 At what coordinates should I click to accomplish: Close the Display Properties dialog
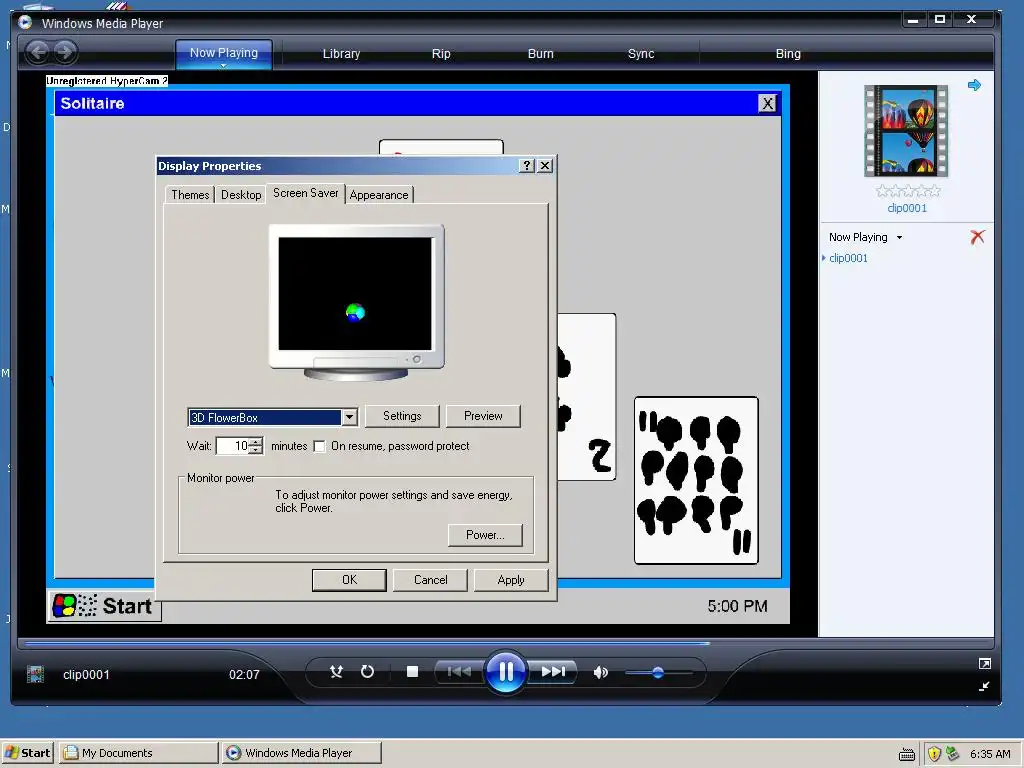(545, 166)
